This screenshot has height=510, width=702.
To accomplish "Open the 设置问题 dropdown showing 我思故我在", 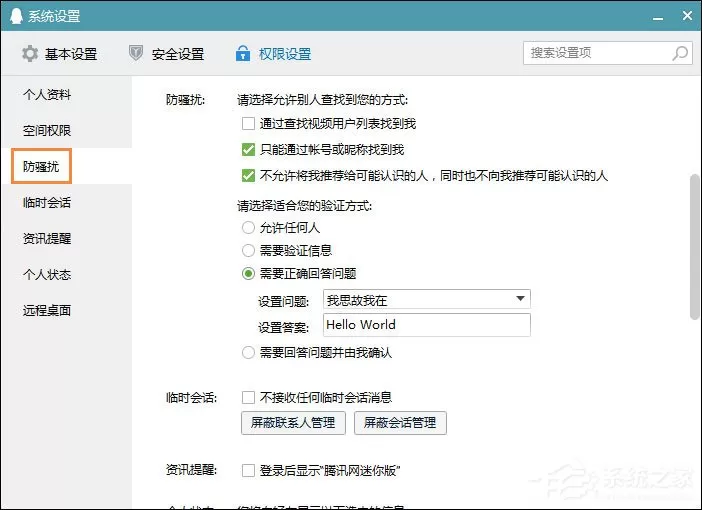I will pos(427,299).
